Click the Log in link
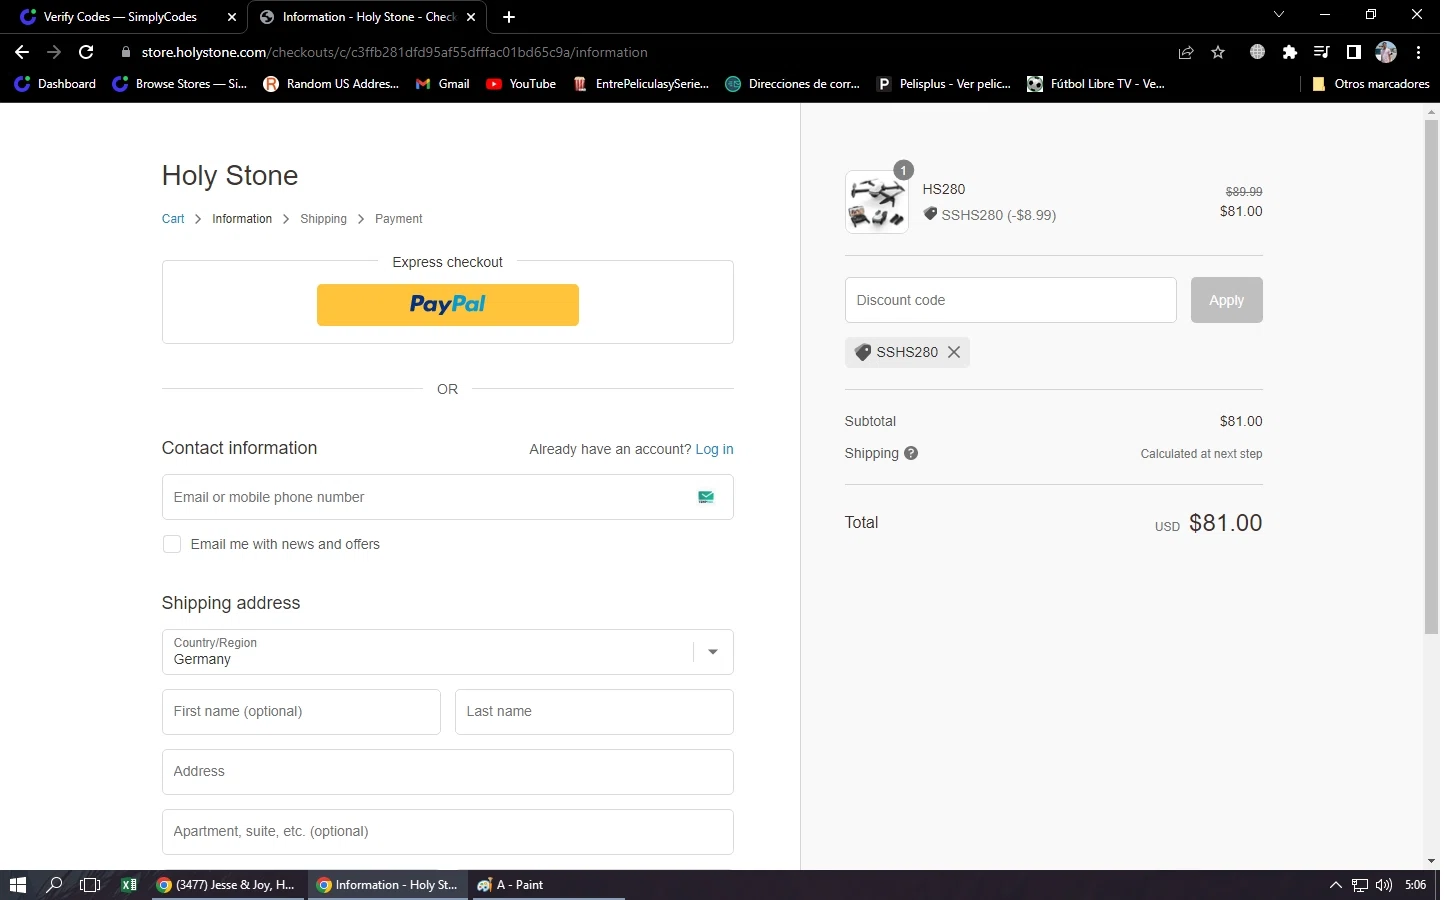 coord(715,449)
